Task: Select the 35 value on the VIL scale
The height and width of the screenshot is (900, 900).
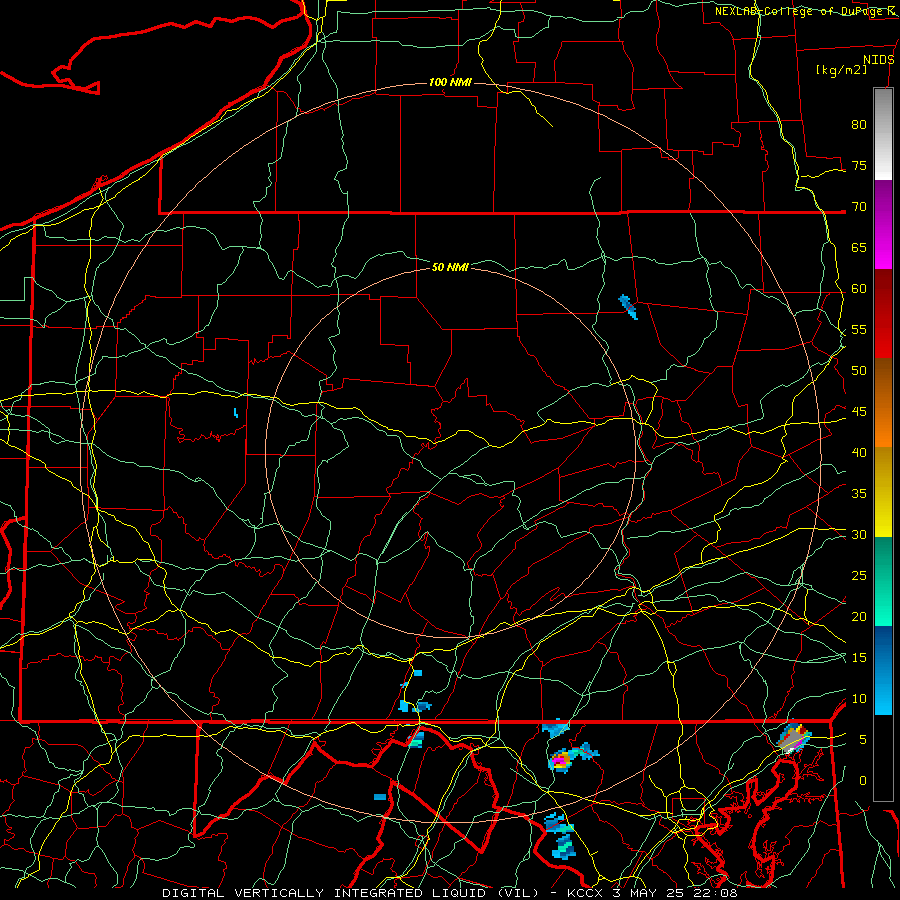Action: 859,494
